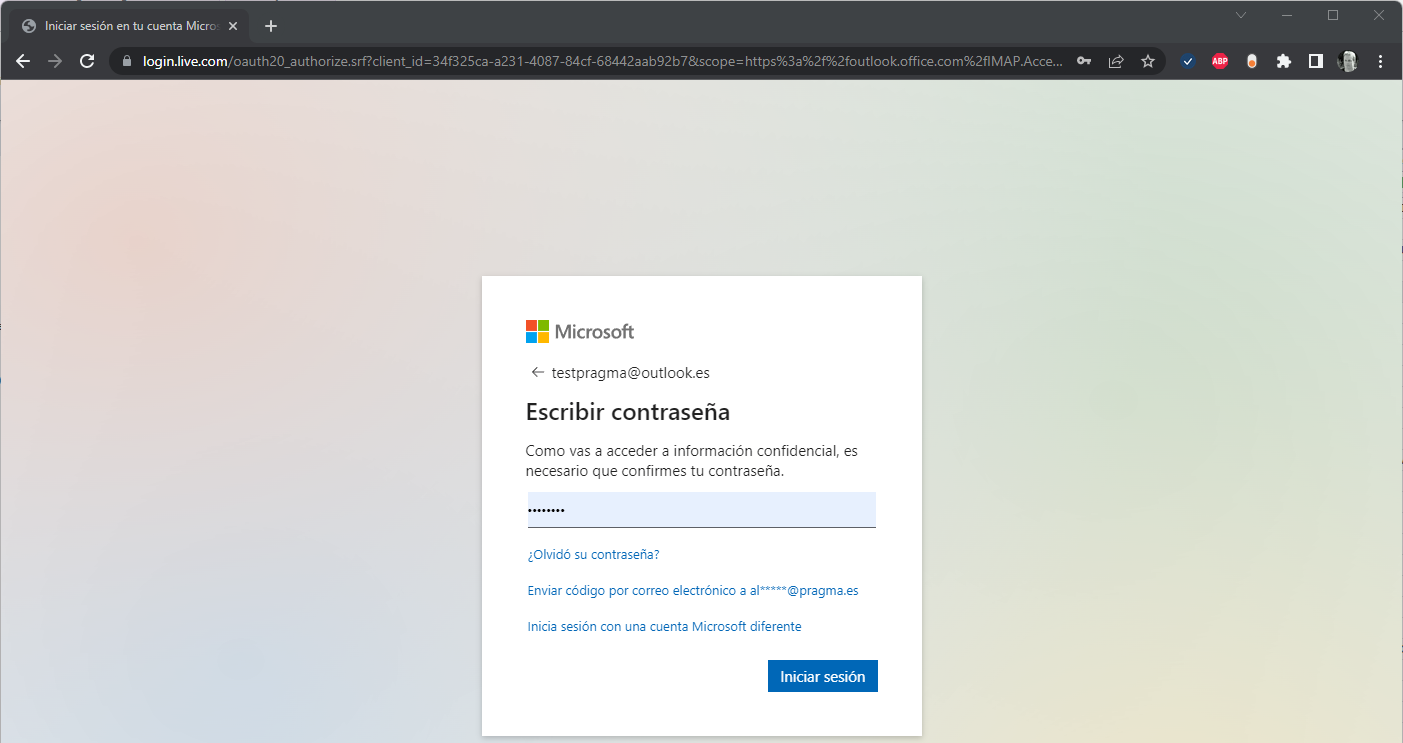
Task: Open the Chrome profile avatar
Action: point(1348,61)
